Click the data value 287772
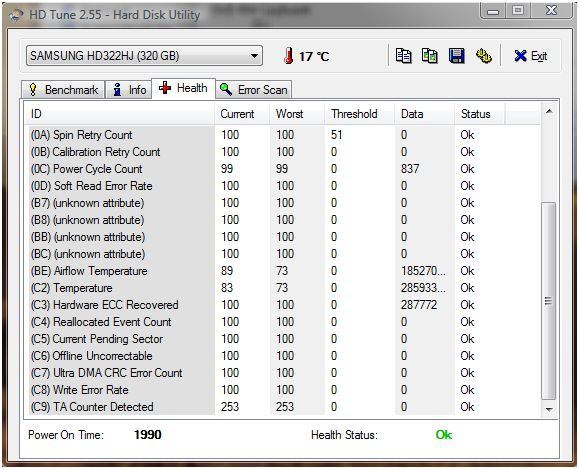The image size is (579, 469). (x=419, y=305)
